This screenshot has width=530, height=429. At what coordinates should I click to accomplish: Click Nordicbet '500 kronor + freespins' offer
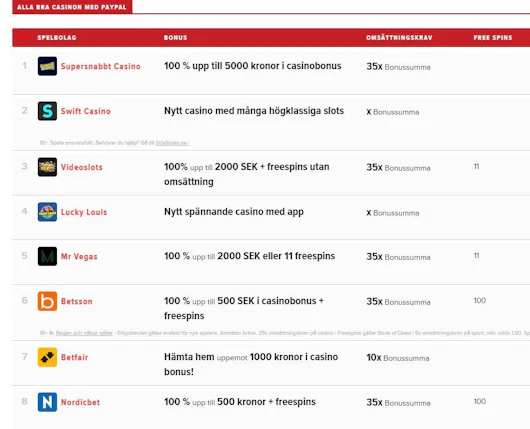point(240,402)
